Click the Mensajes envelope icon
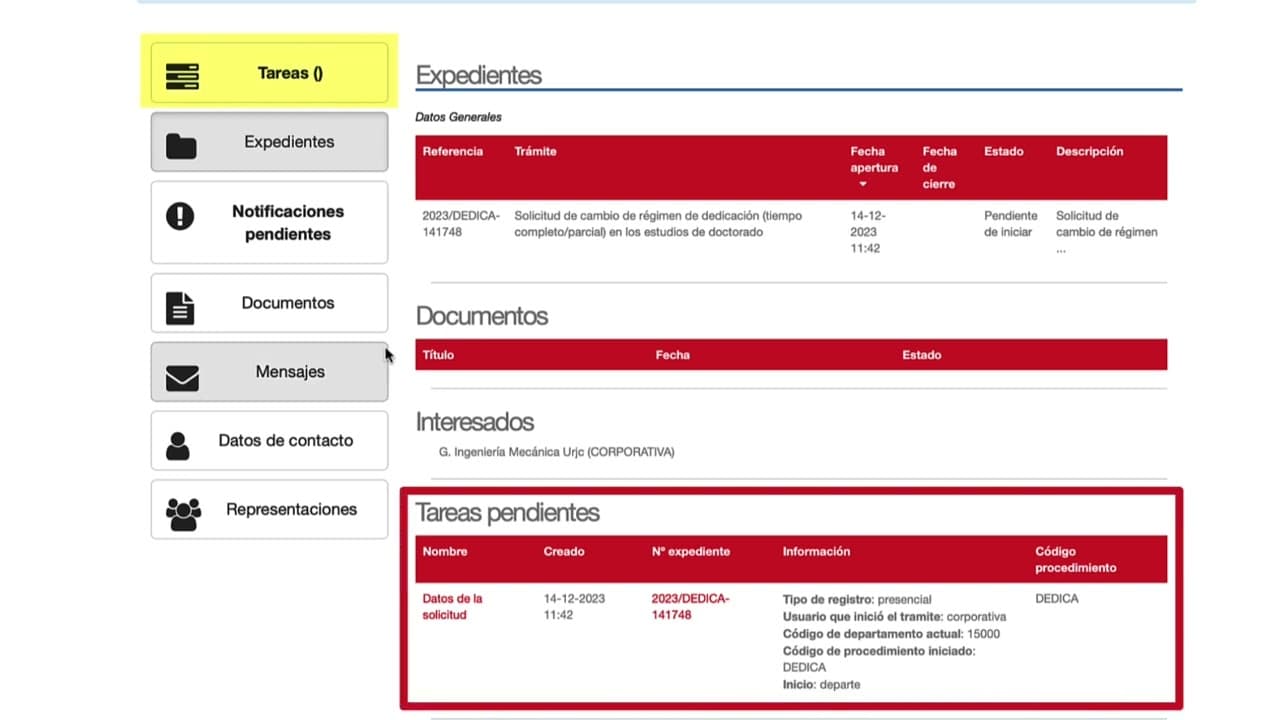The height and width of the screenshot is (720, 1280). (182, 378)
